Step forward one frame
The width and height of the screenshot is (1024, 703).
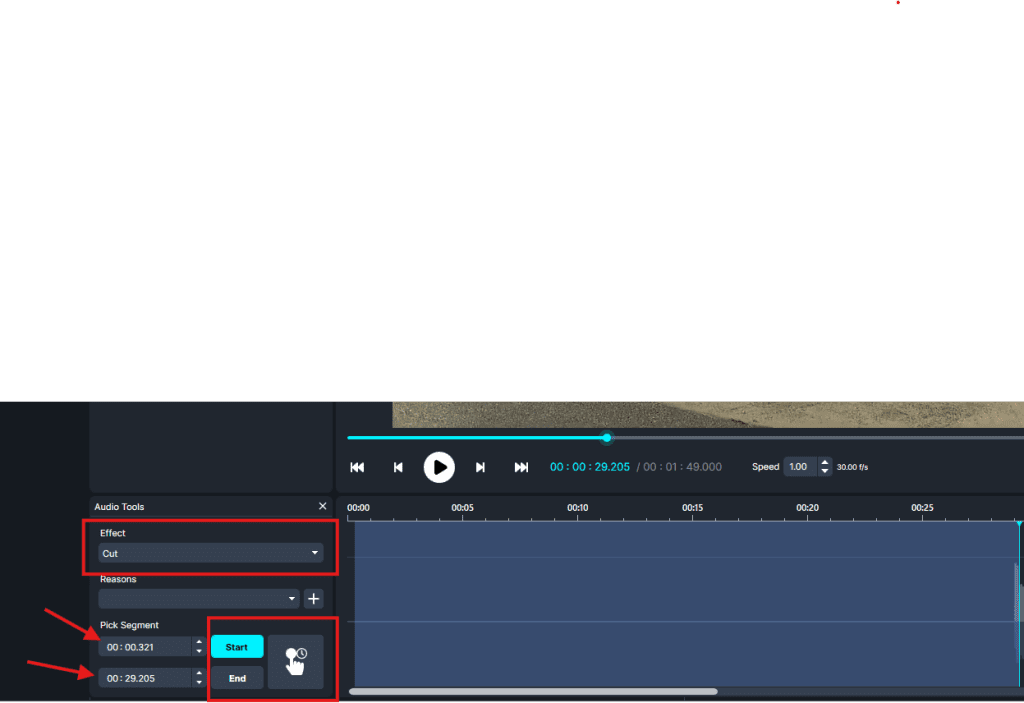(x=480, y=467)
